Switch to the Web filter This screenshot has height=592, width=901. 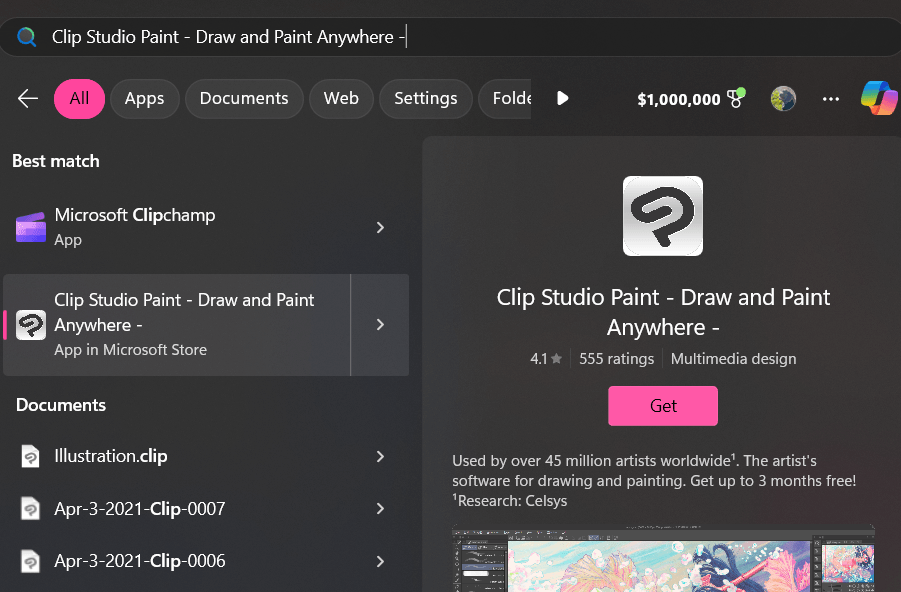[341, 99]
